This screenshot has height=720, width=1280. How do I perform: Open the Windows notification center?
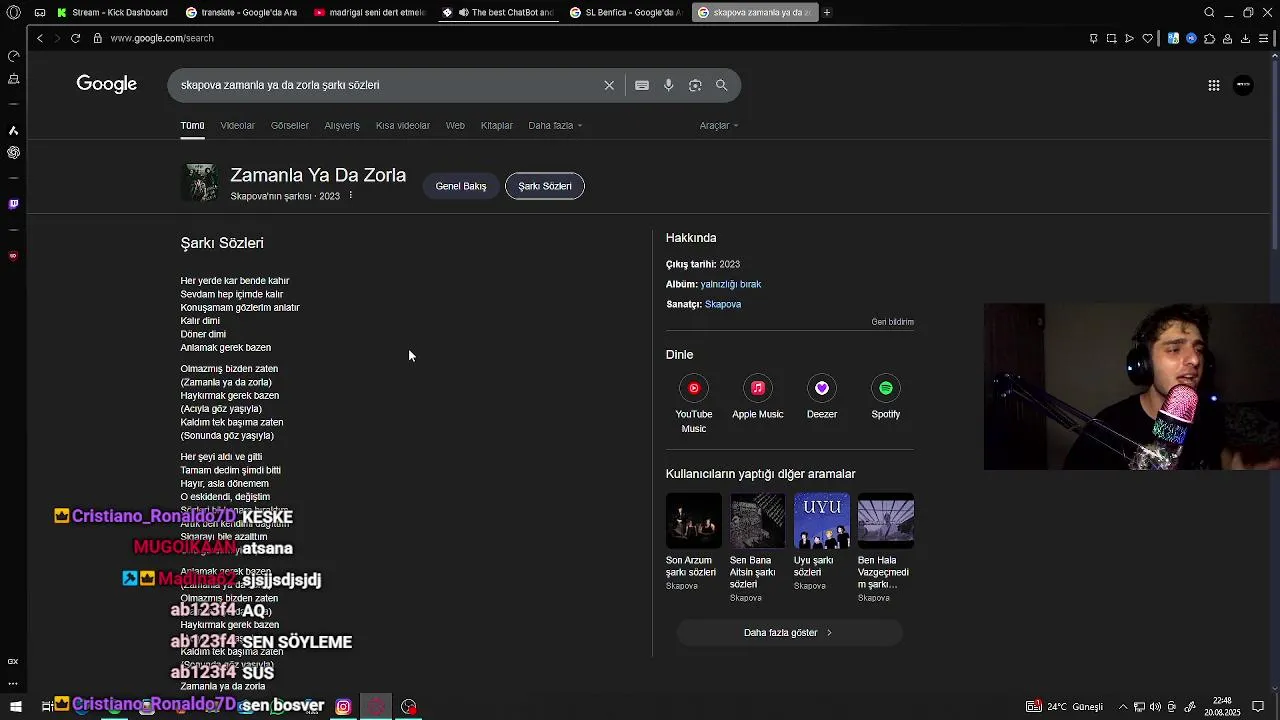coord(1259,707)
